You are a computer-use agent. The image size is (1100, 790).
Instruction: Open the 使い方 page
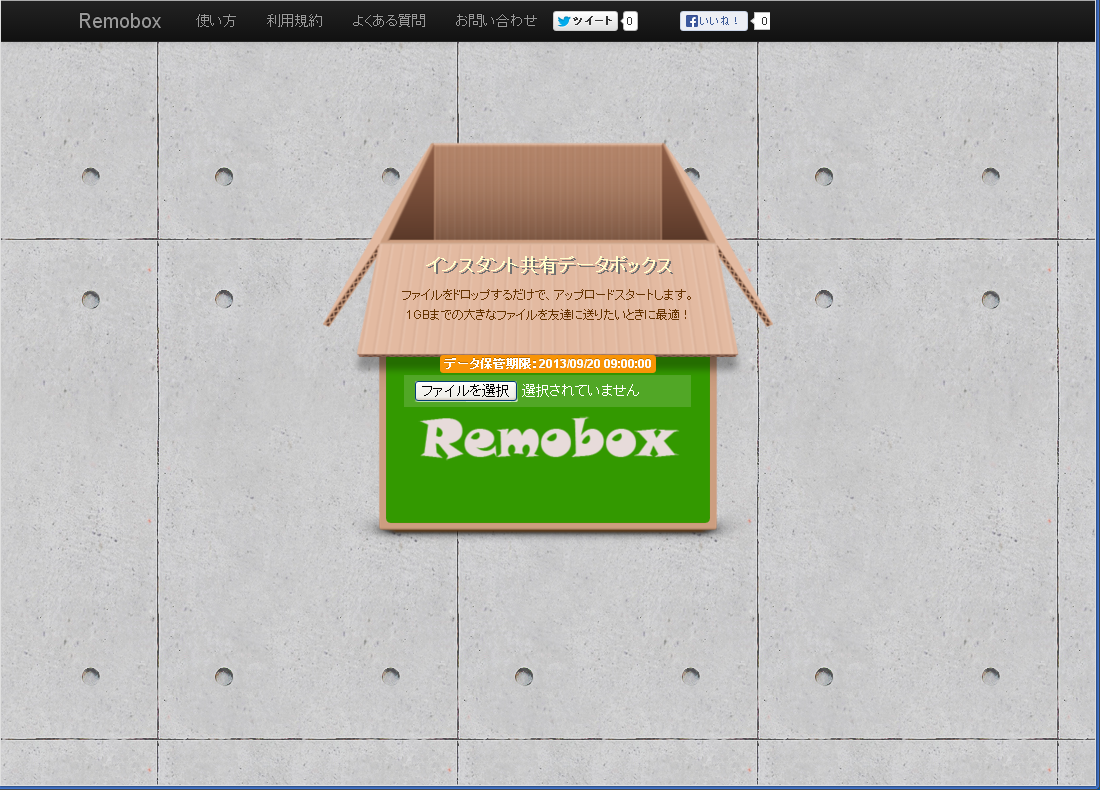click(216, 21)
